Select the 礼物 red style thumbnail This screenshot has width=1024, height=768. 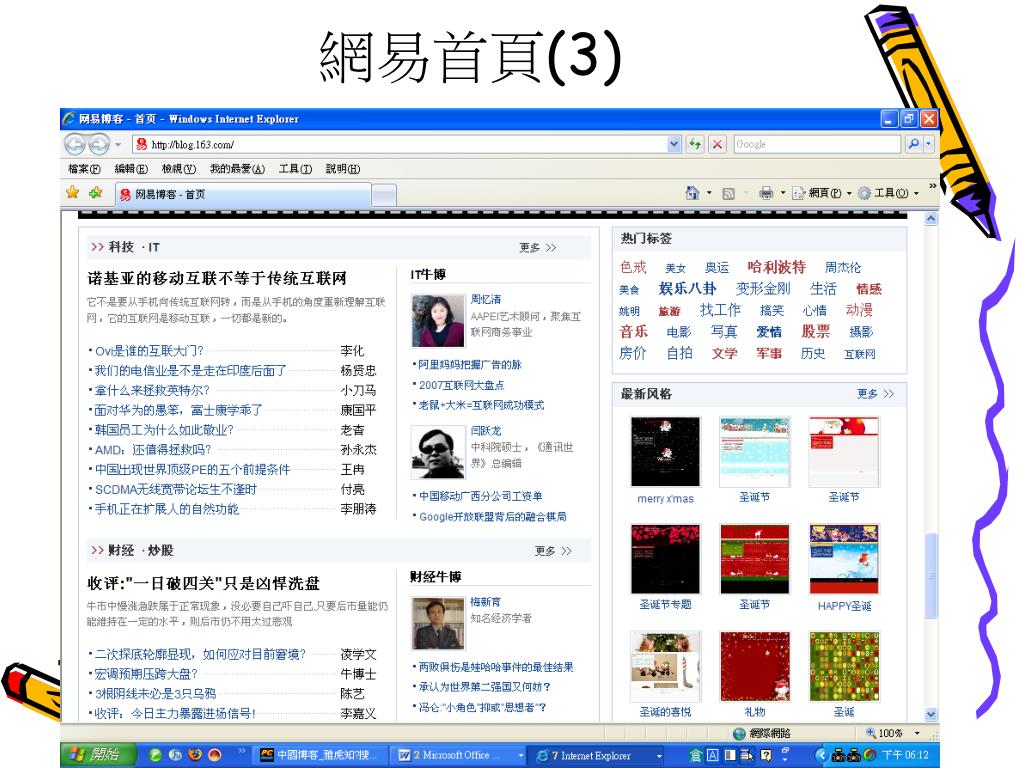pos(754,666)
